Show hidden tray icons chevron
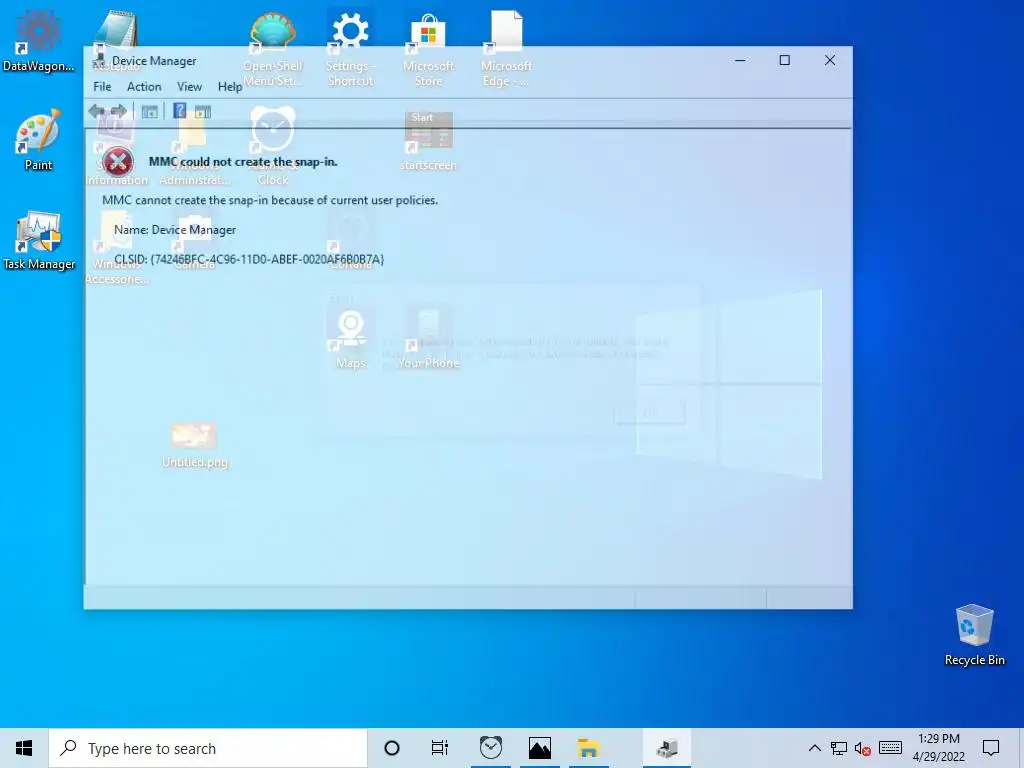The image size is (1024, 768). click(814, 748)
